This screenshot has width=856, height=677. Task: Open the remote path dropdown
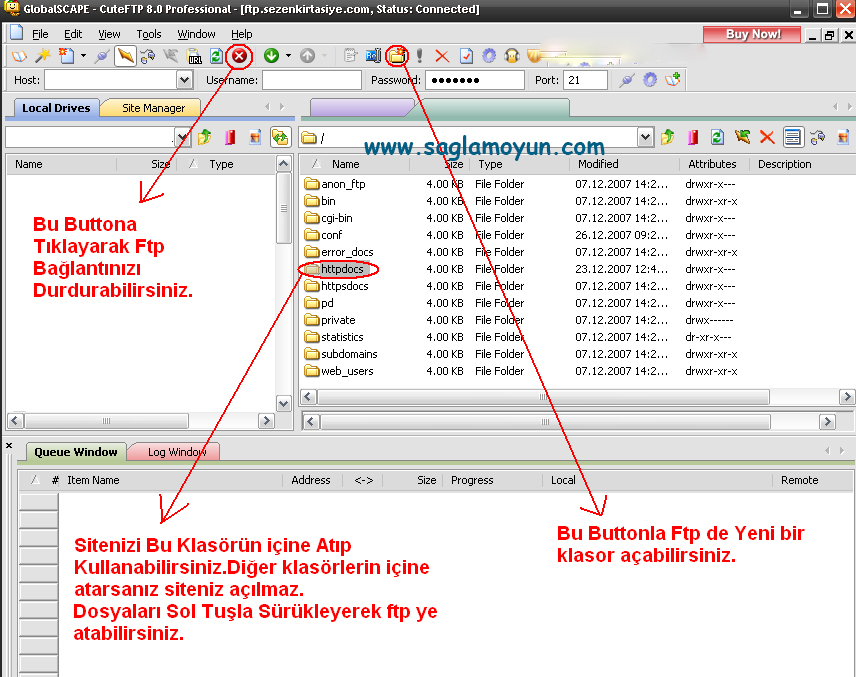click(x=645, y=138)
